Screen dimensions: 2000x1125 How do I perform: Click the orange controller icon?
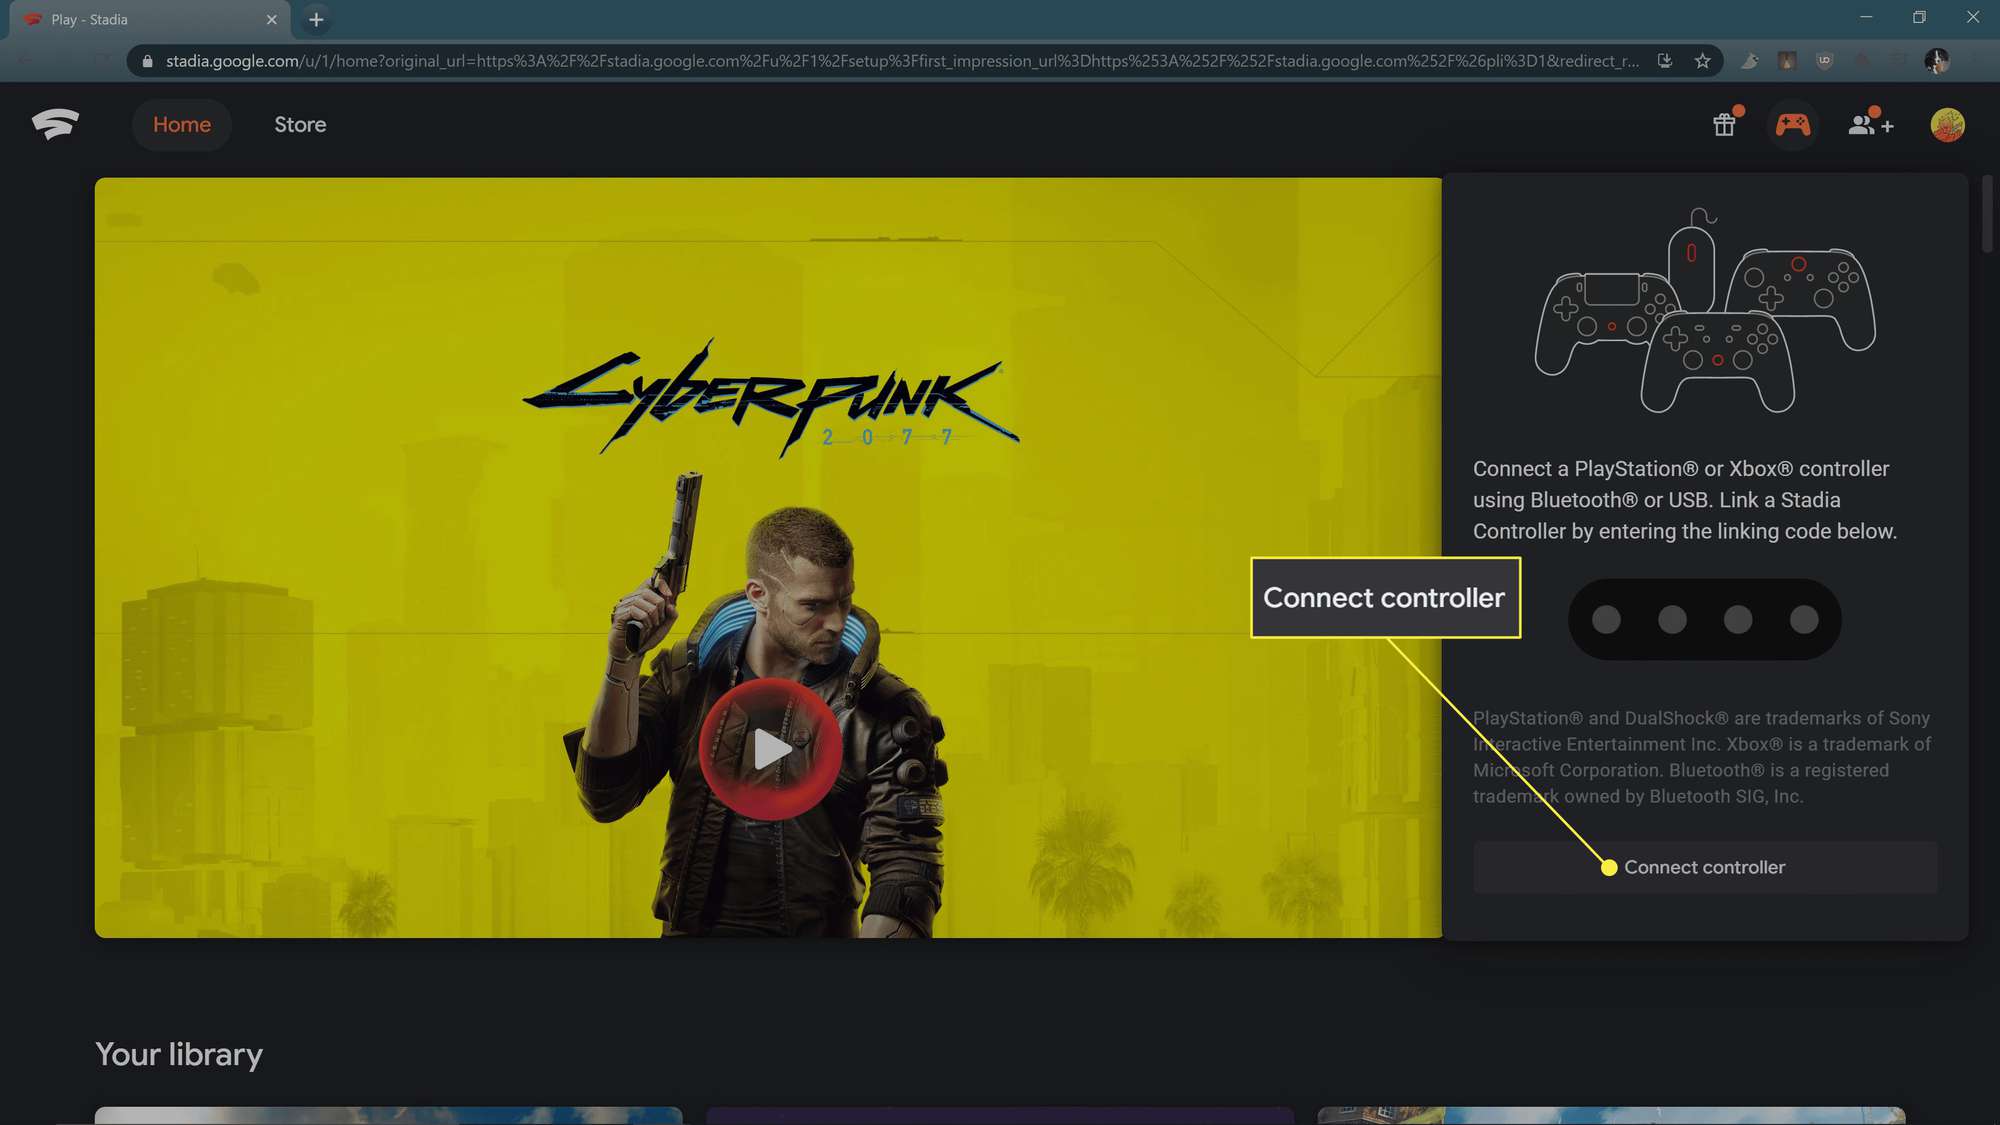tap(1792, 125)
